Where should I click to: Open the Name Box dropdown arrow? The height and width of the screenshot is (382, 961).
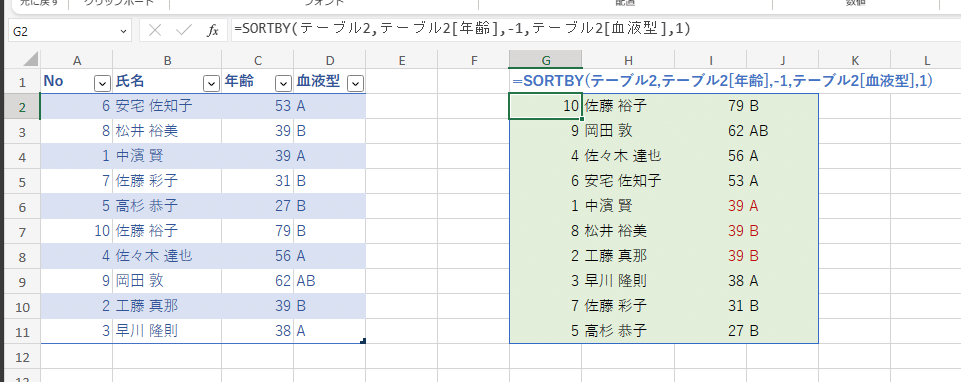[x=124, y=31]
